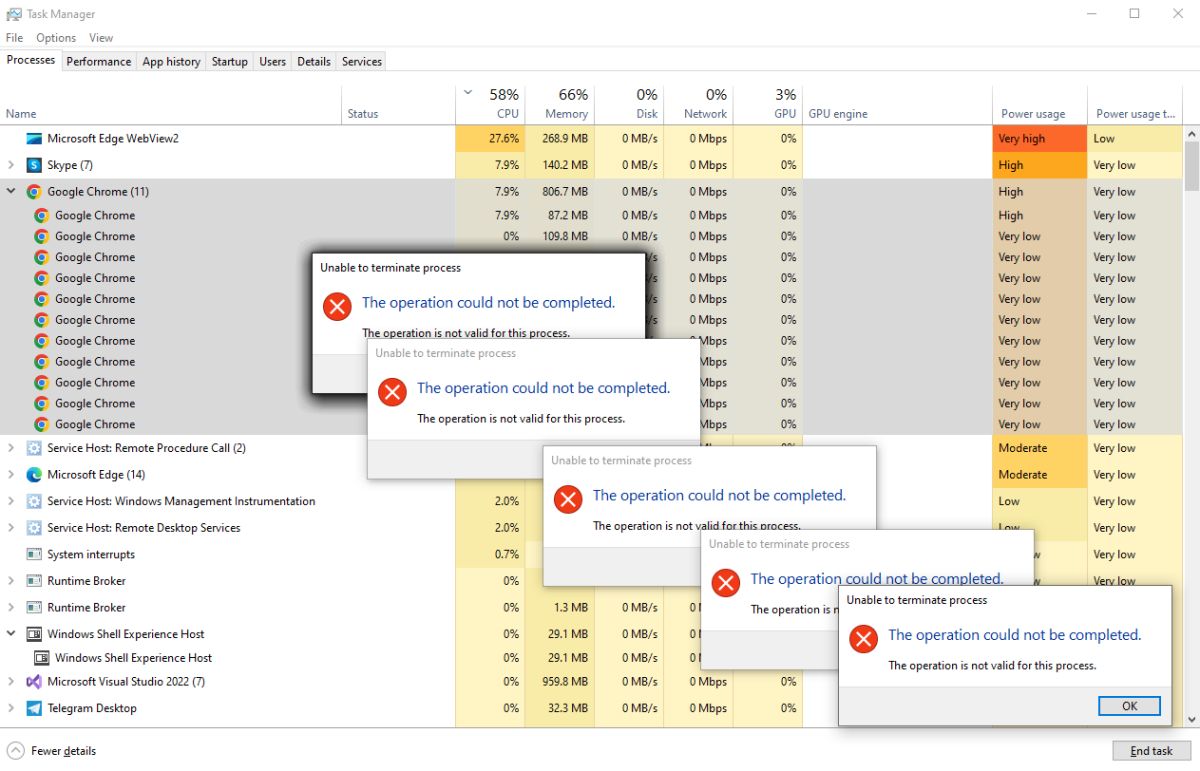
Task: Click the Remote Desktop Services gear icon
Action: point(34,527)
